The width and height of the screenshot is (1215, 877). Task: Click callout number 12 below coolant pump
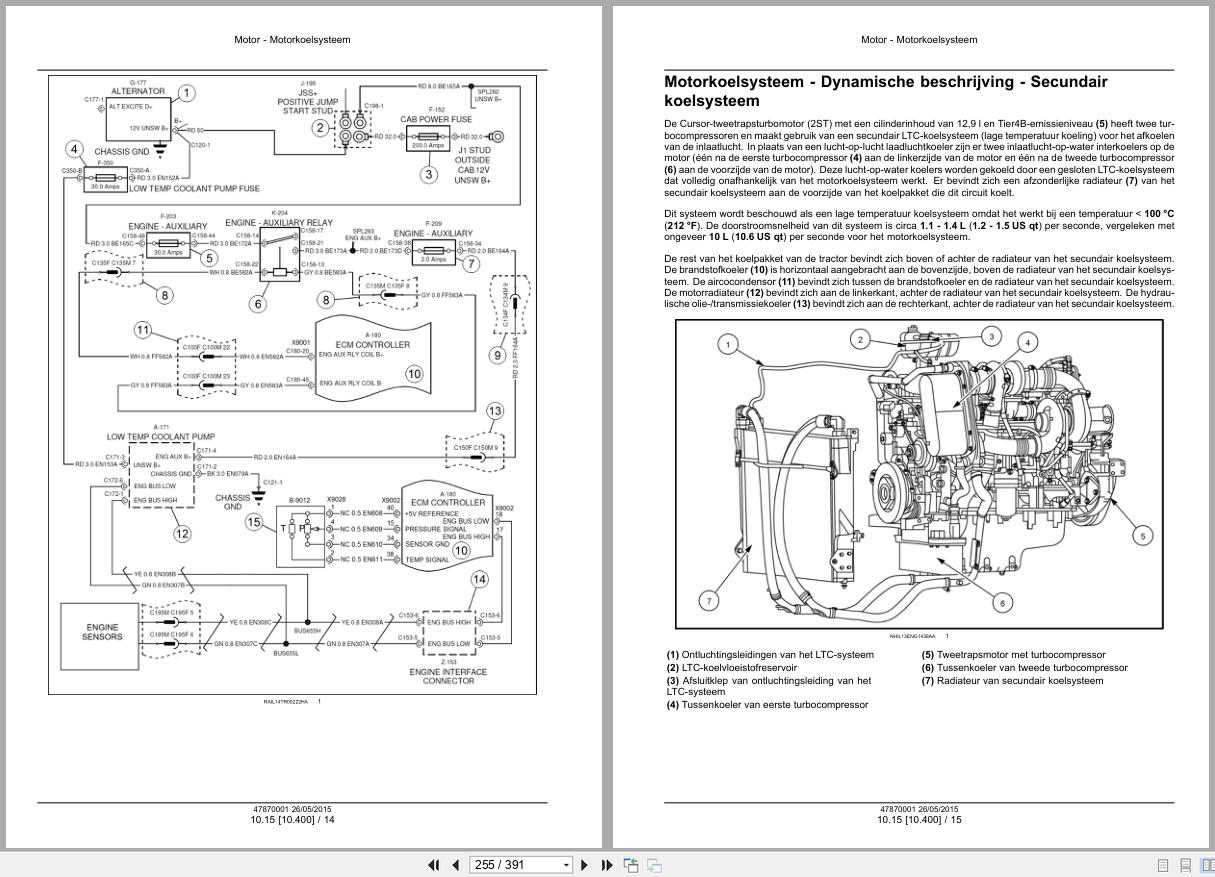tap(182, 534)
